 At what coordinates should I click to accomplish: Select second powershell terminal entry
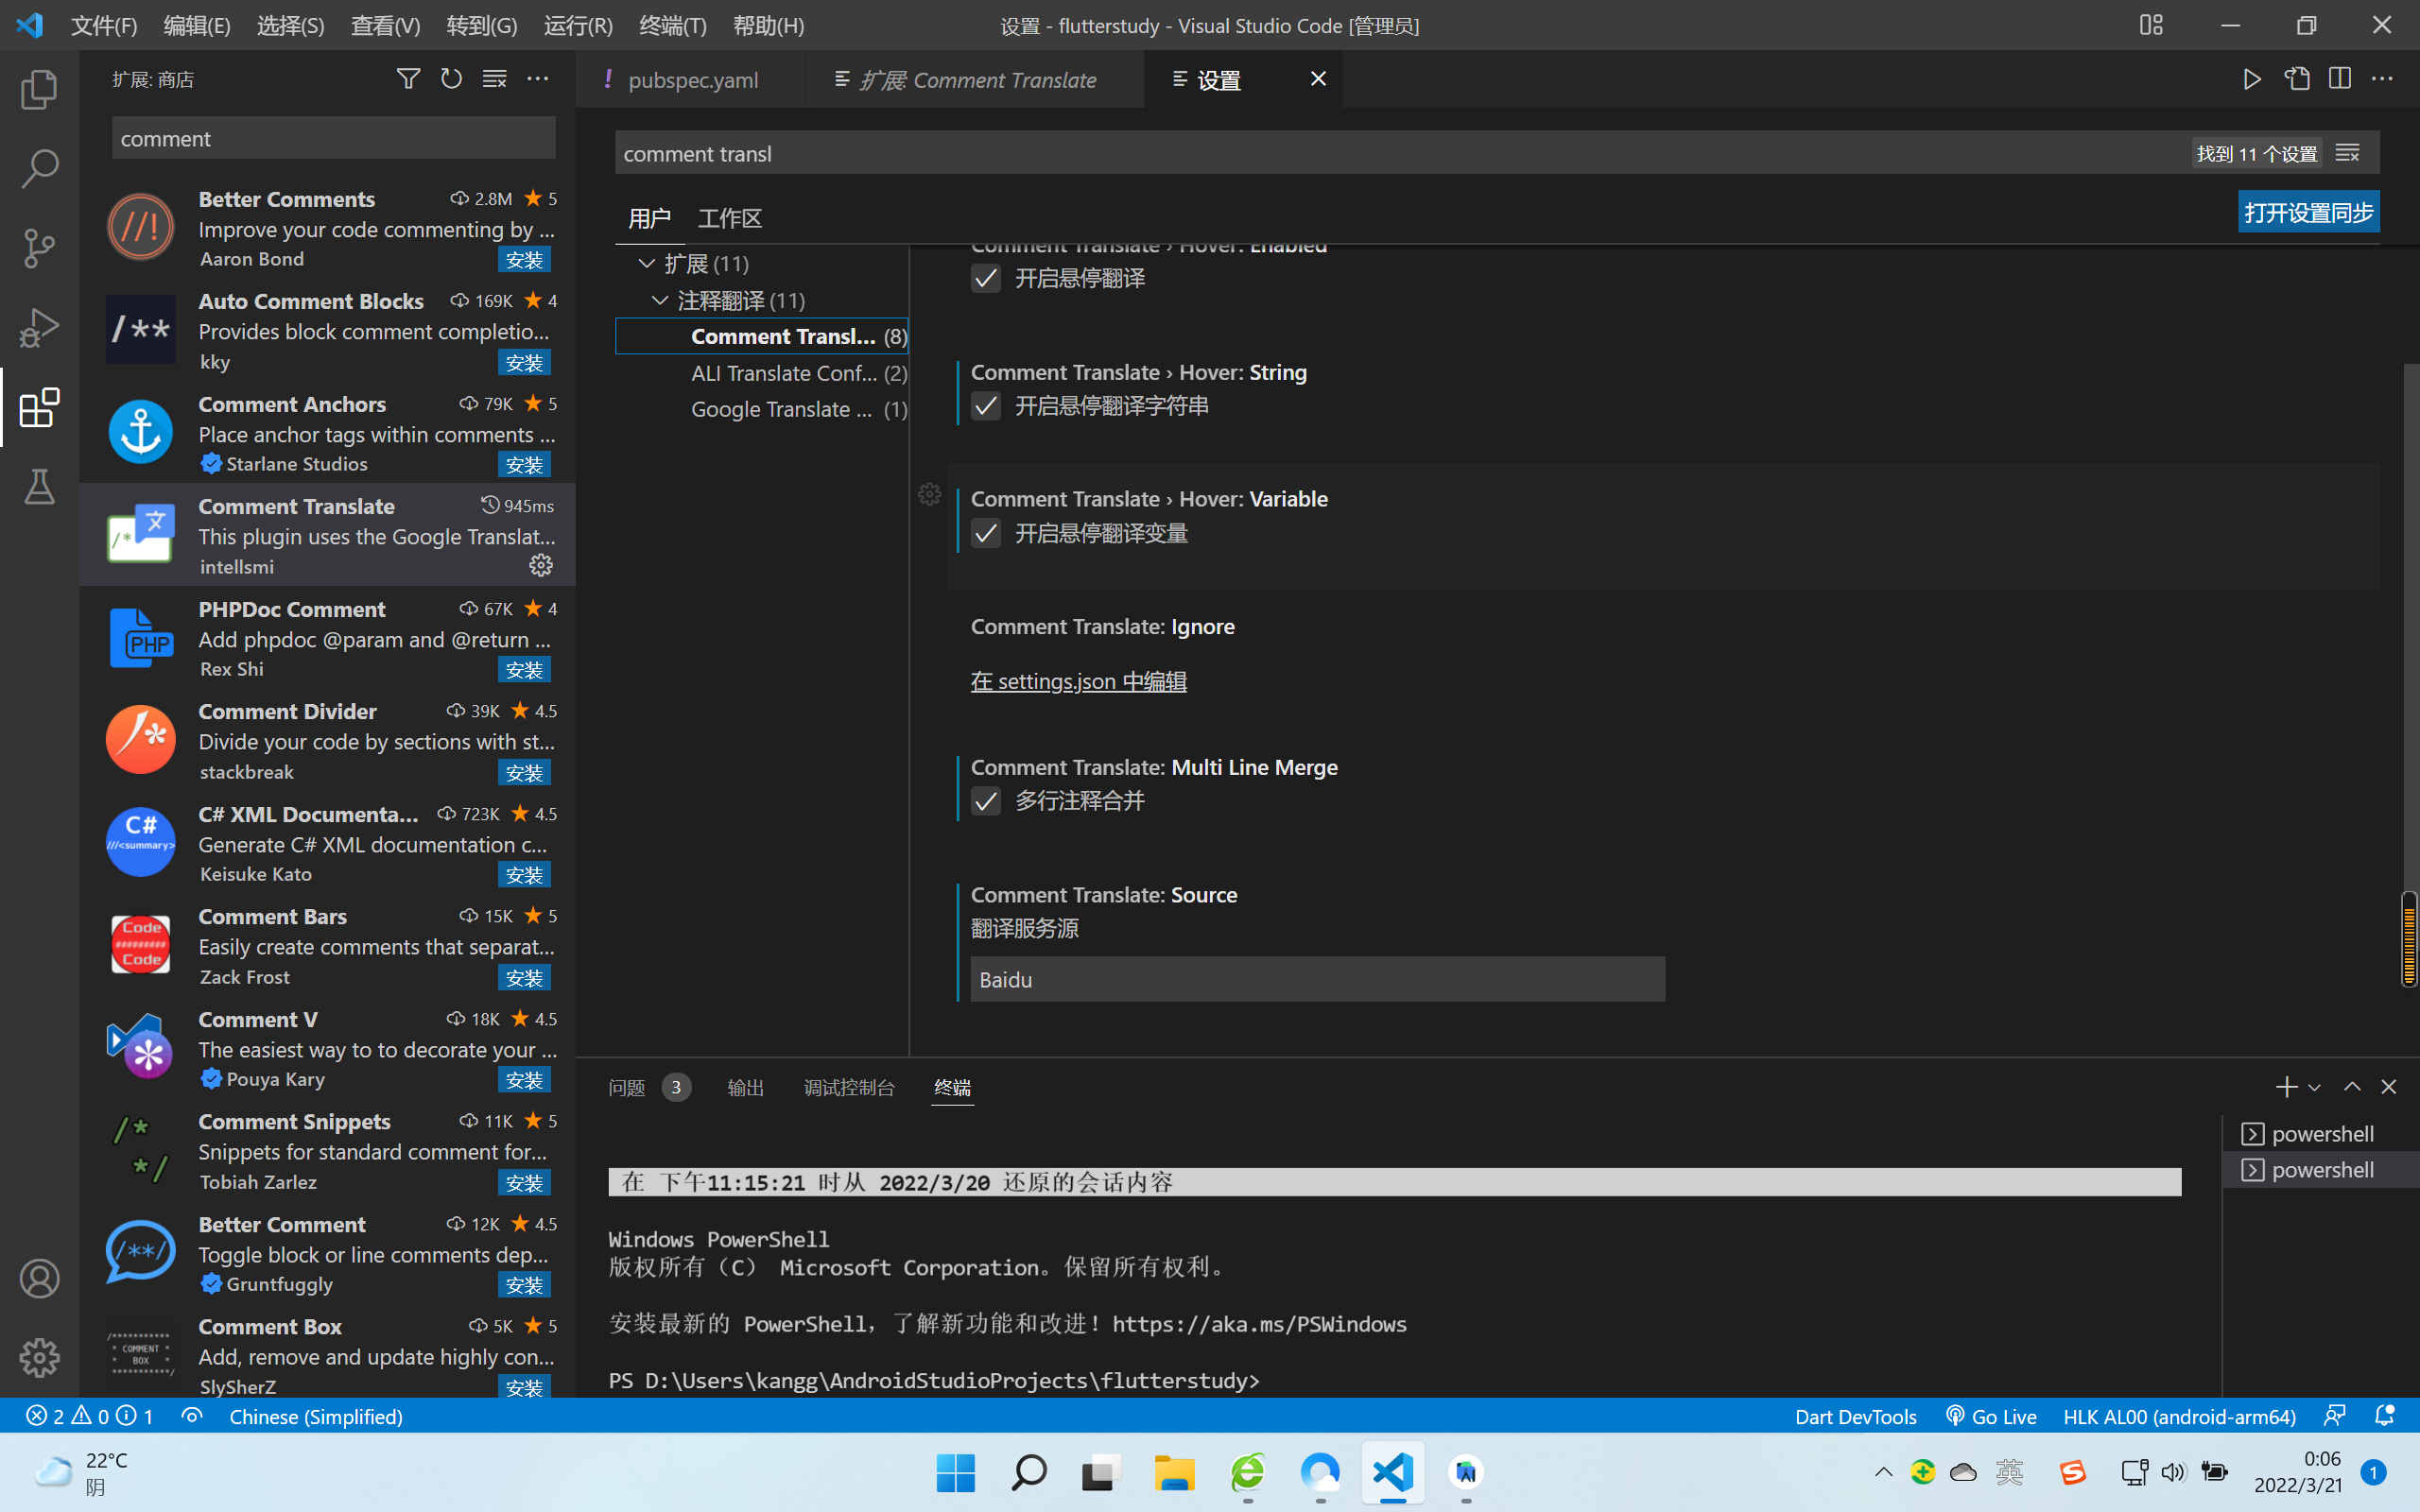[2320, 1169]
